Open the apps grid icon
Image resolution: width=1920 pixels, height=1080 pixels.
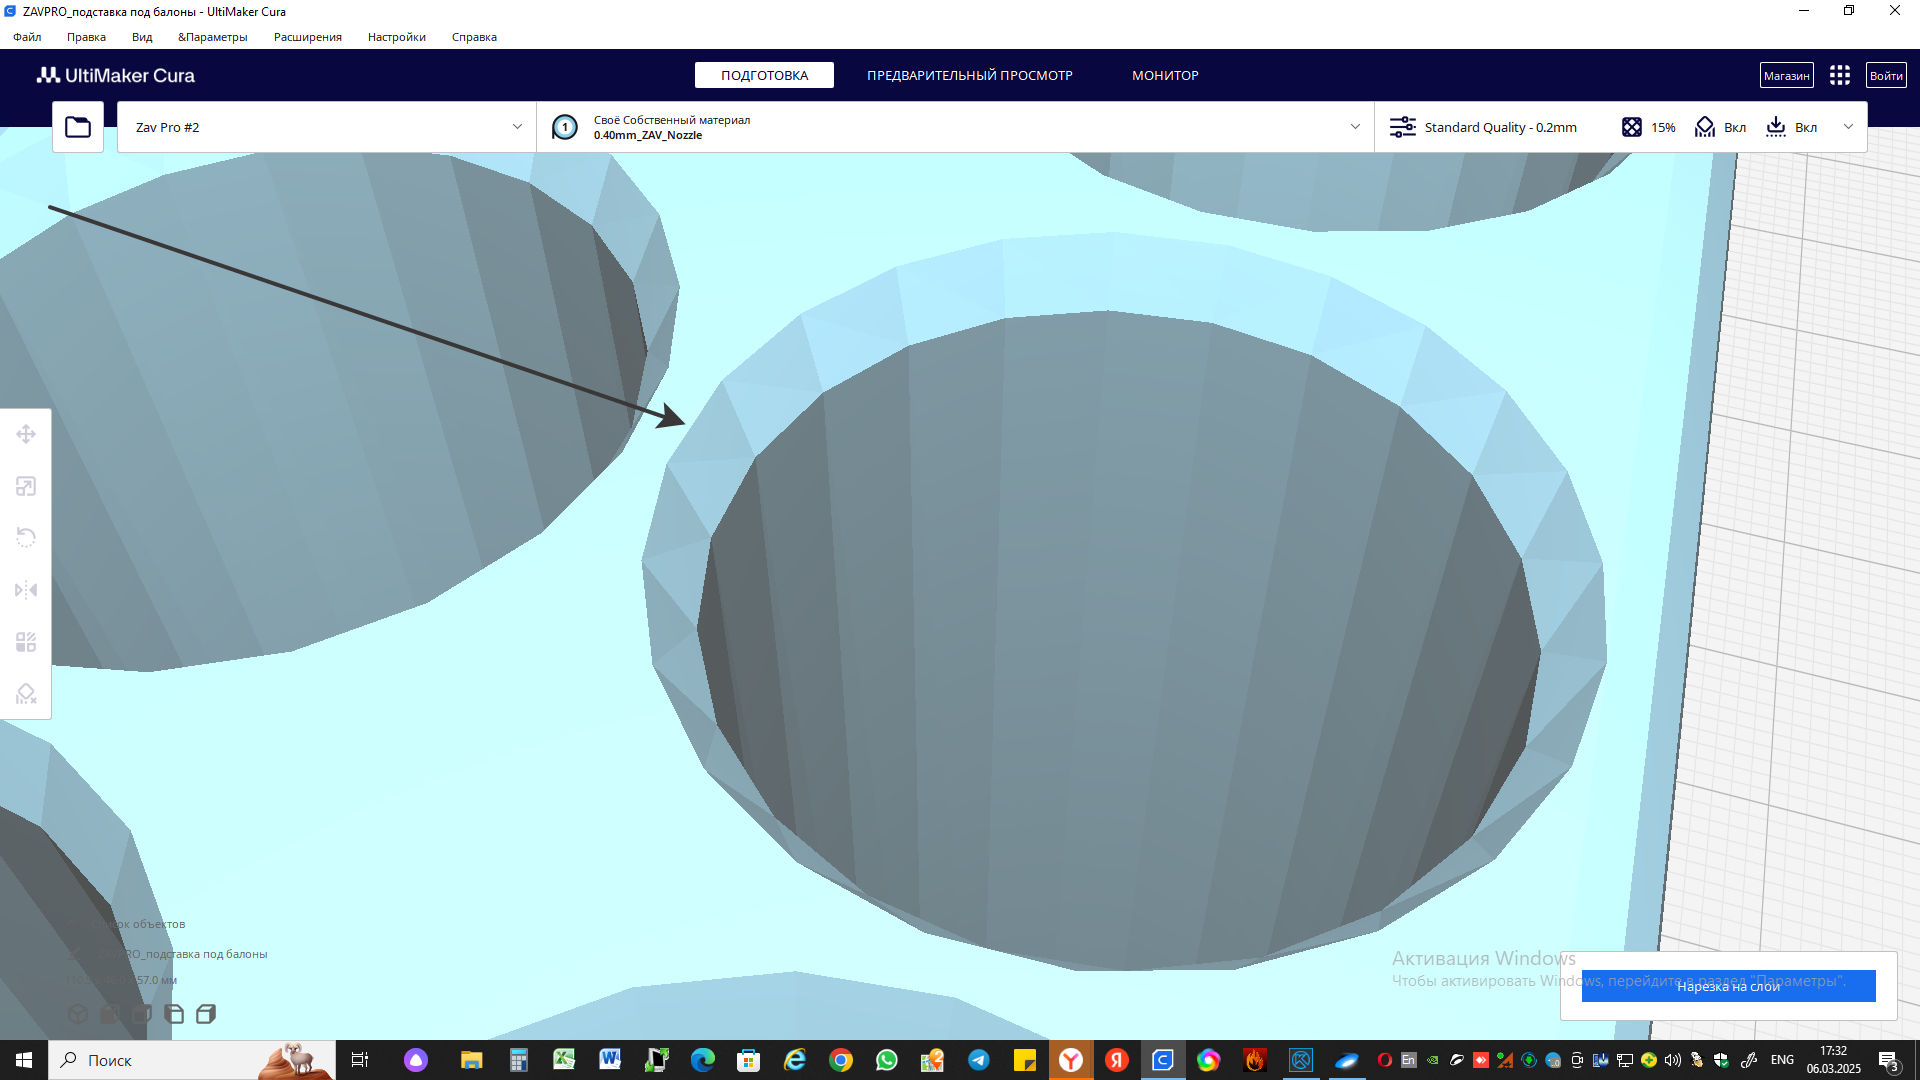pyautogui.click(x=1839, y=75)
